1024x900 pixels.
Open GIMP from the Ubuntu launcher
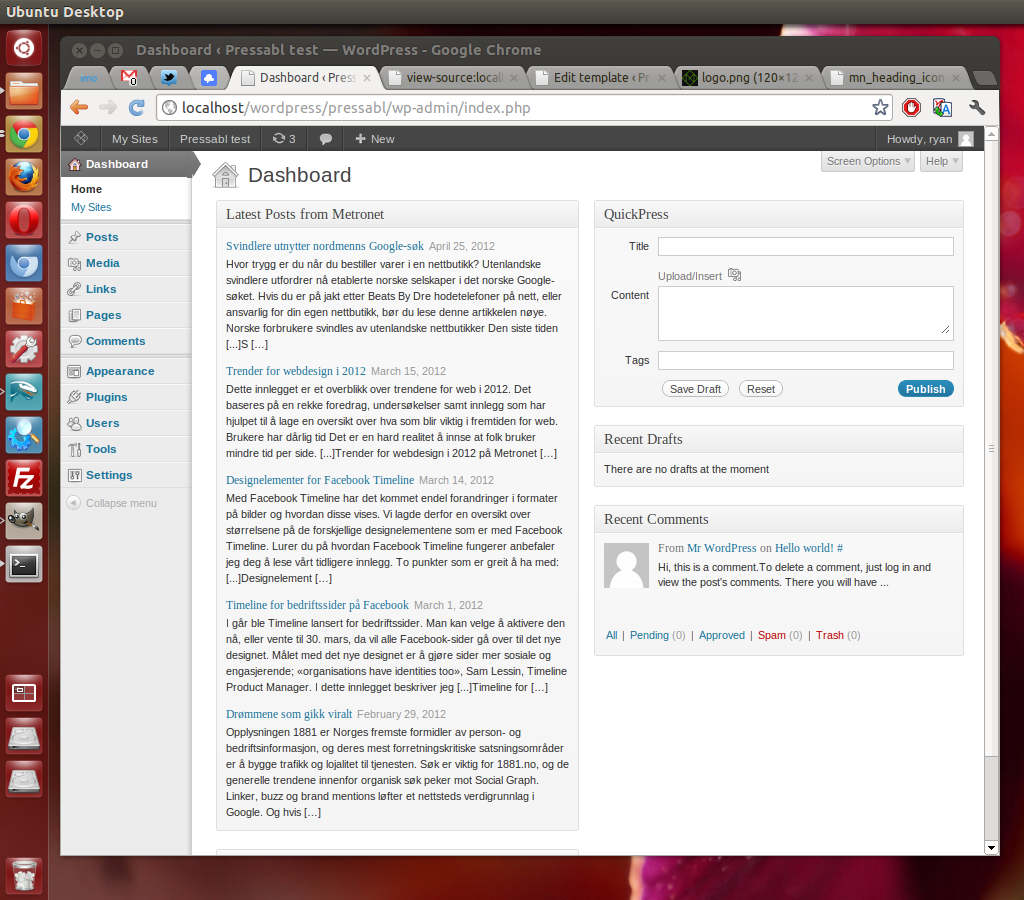click(24, 522)
